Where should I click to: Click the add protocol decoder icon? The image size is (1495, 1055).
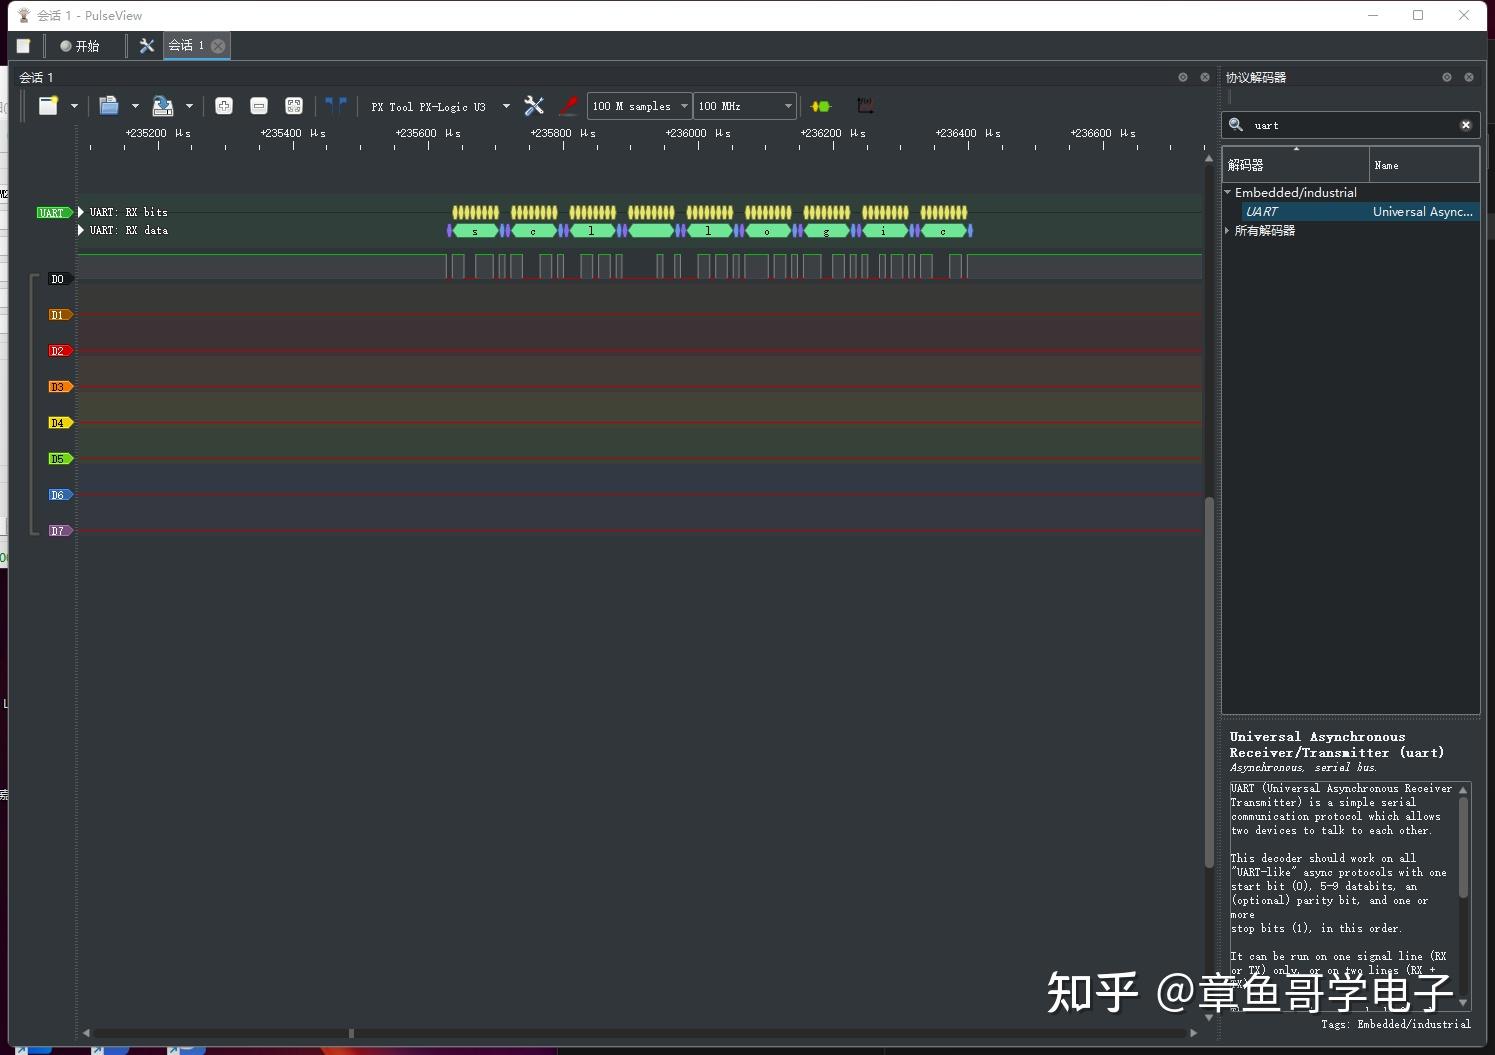click(x=821, y=106)
